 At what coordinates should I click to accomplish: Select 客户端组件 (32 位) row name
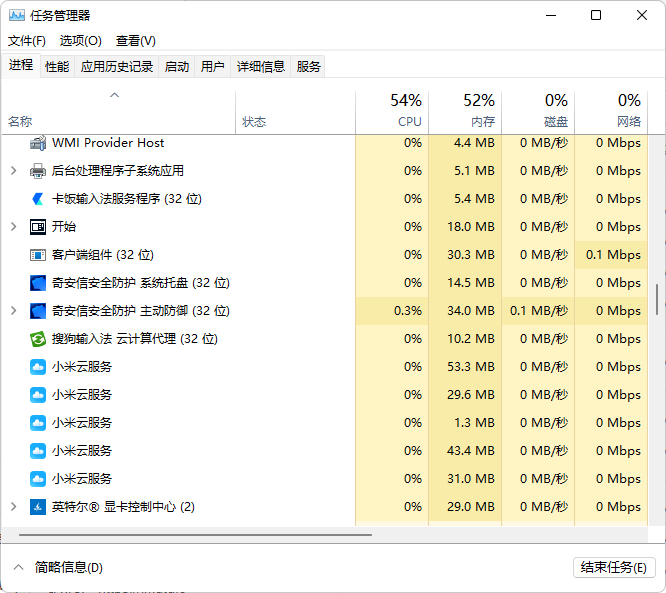(102, 255)
